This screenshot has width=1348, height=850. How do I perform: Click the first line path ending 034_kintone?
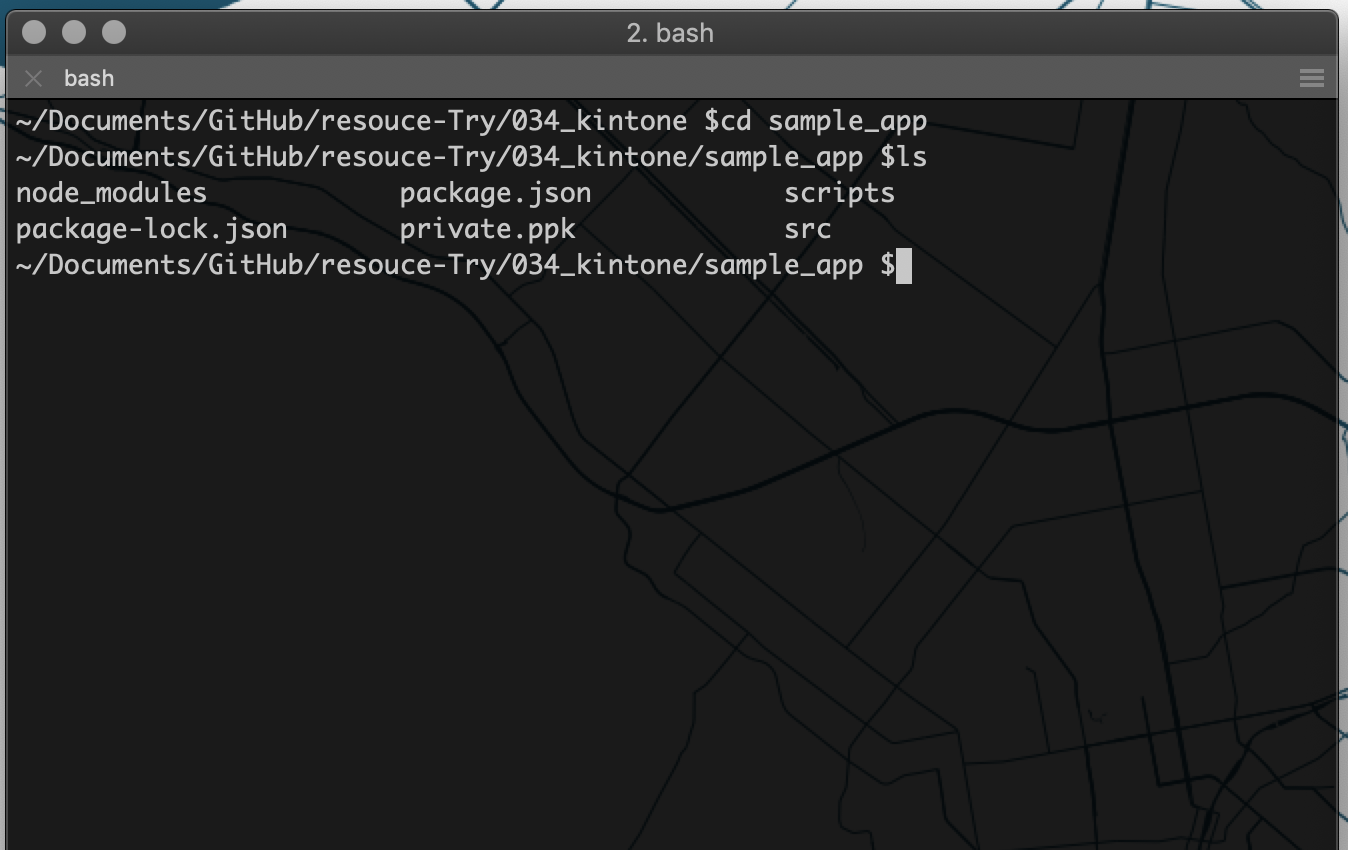coord(352,122)
